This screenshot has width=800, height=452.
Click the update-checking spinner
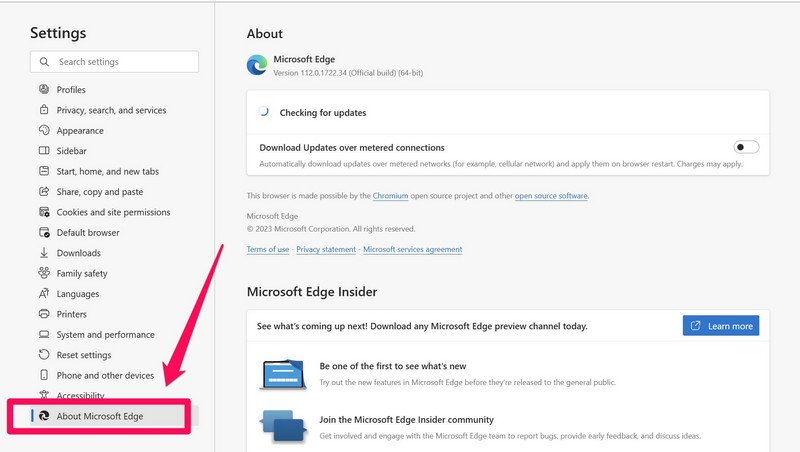click(x=264, y=112)
